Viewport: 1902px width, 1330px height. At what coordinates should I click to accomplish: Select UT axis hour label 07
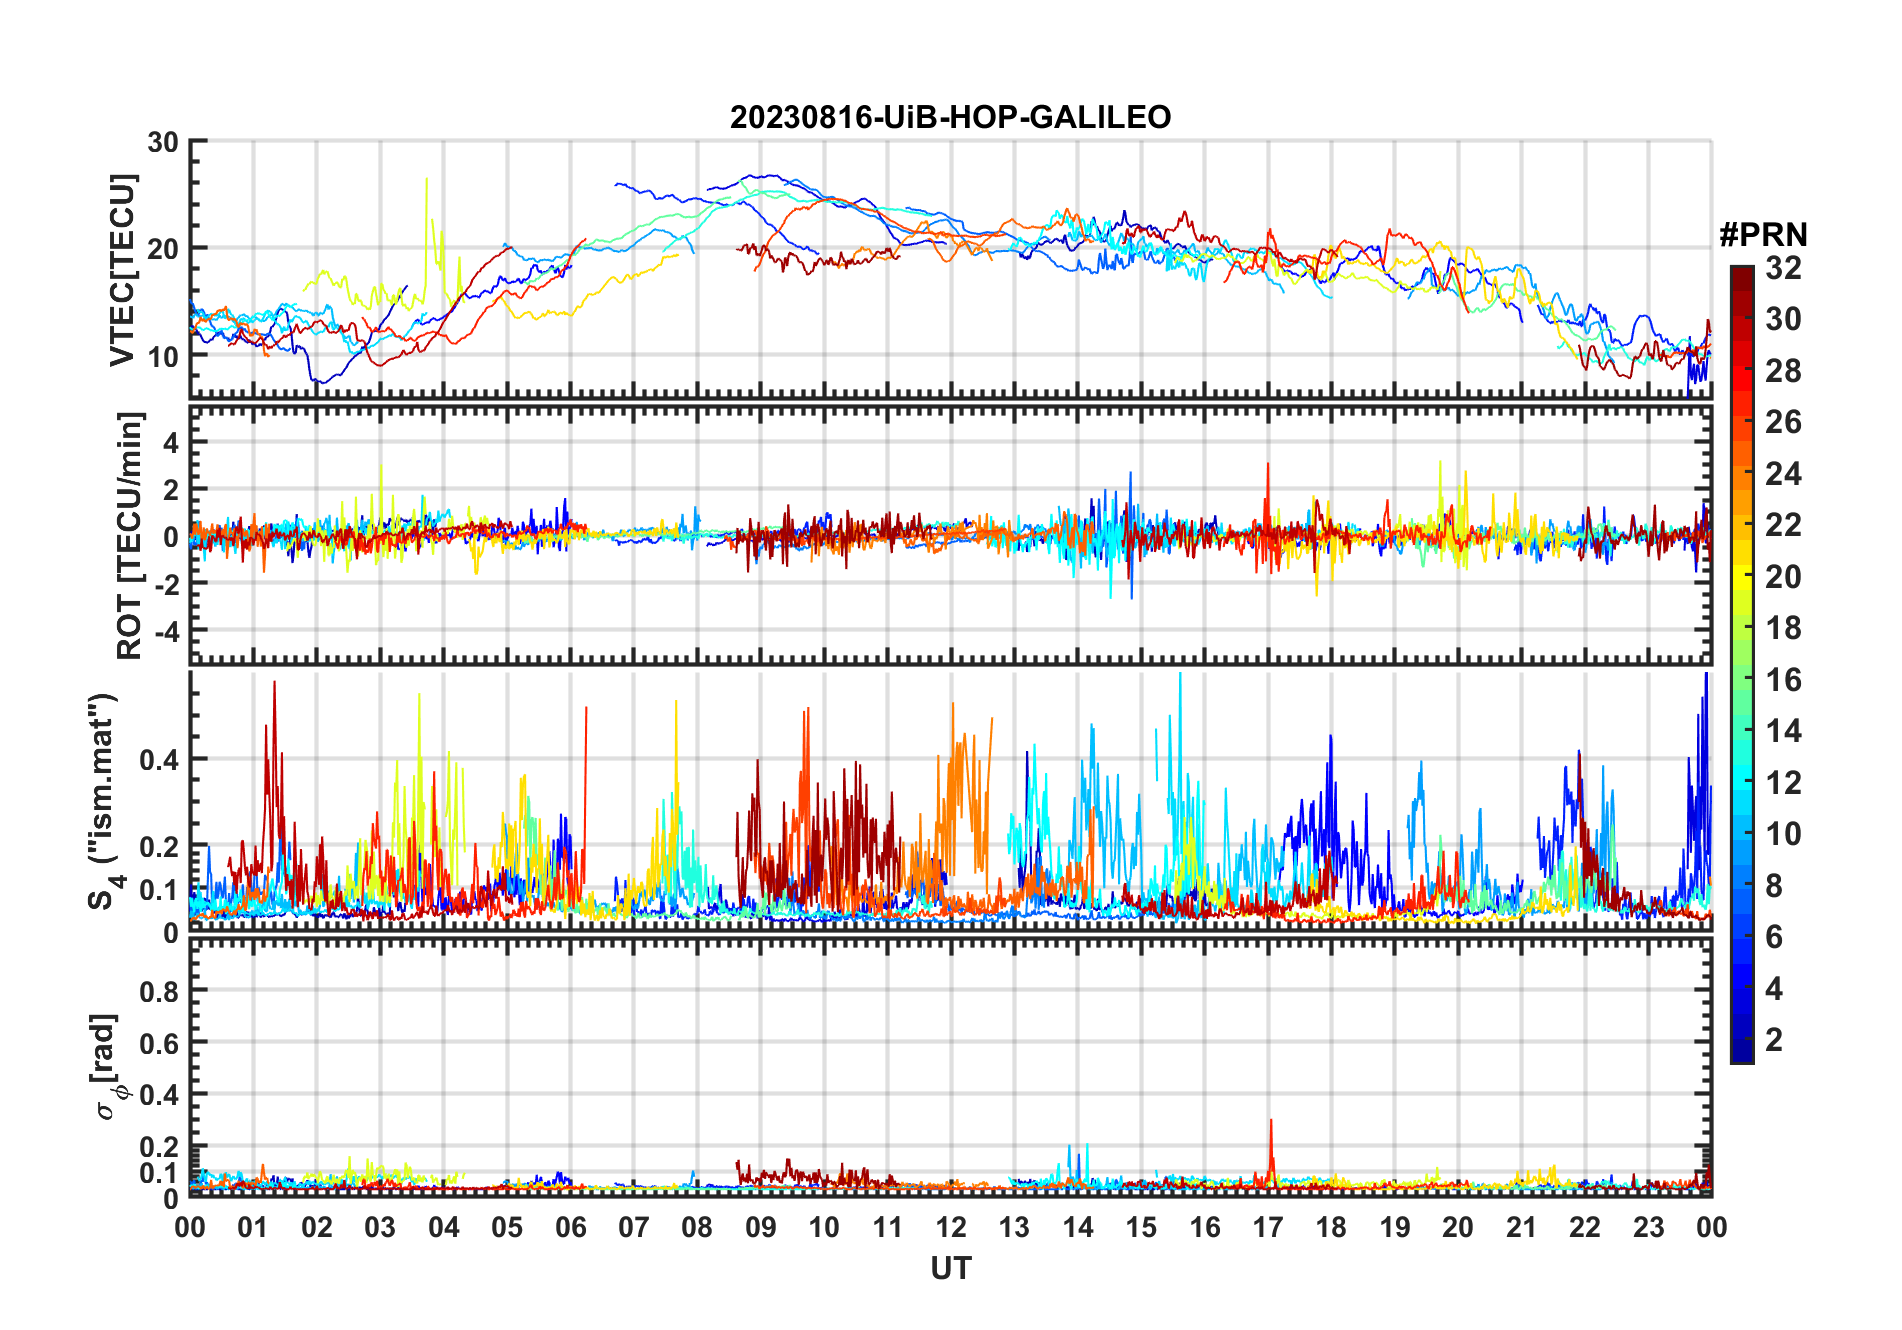pyautogui.click(x=634, y=1227)
